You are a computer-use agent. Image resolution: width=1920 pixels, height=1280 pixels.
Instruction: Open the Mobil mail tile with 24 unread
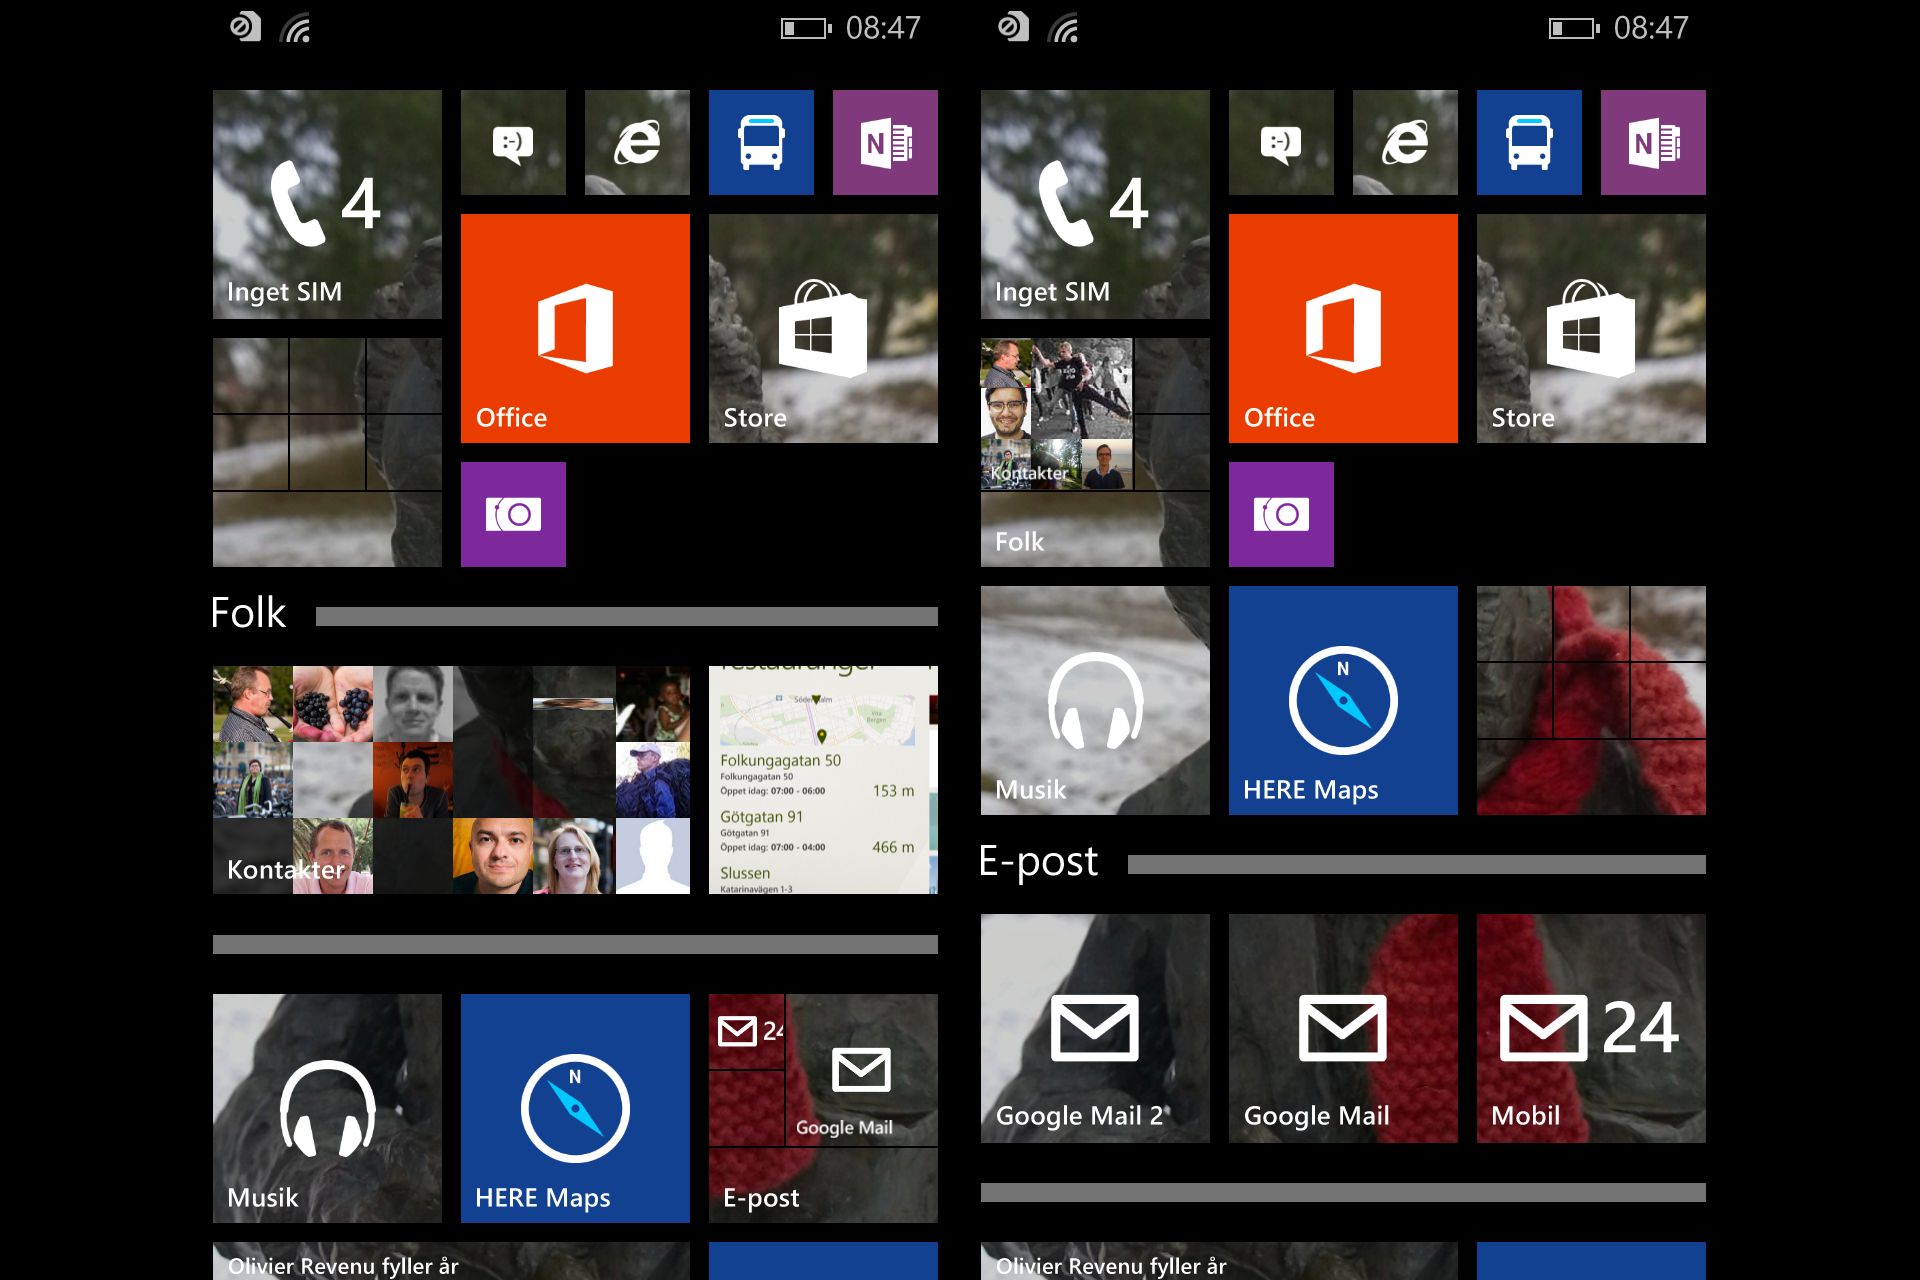click(x=1591, y=1028)
